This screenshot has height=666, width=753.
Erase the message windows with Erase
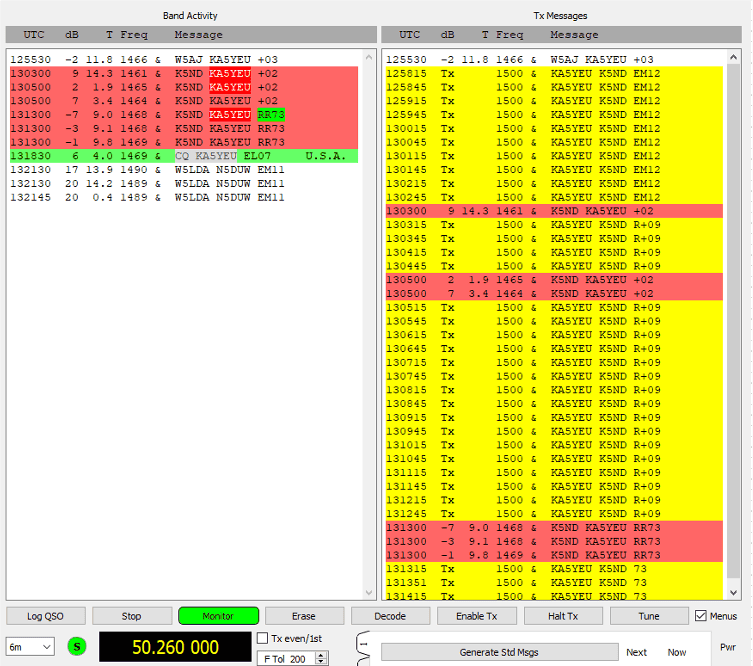(305, 616)
